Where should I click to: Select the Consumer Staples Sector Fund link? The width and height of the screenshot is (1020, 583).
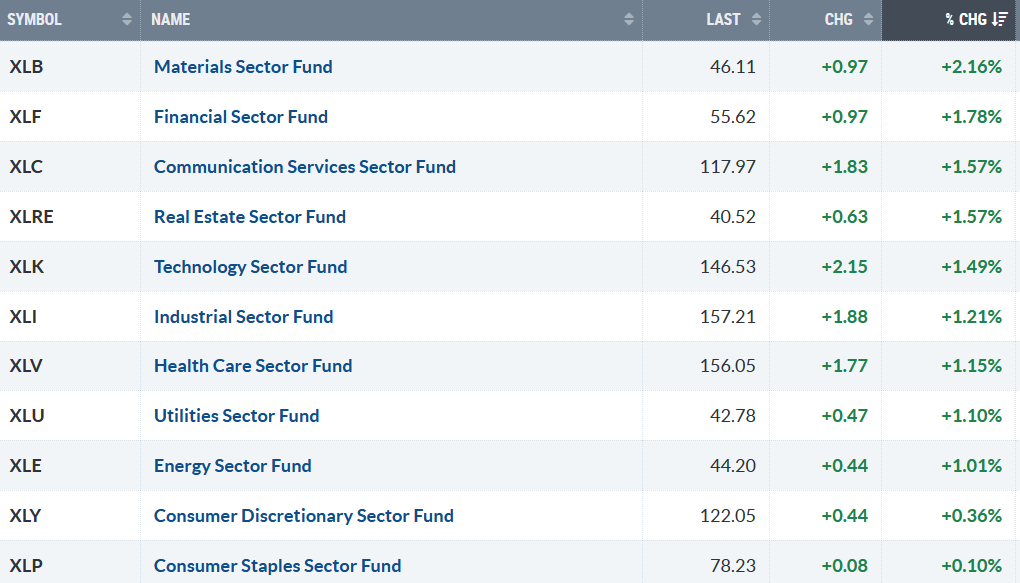pyautogui.click(x=278, y=566)
